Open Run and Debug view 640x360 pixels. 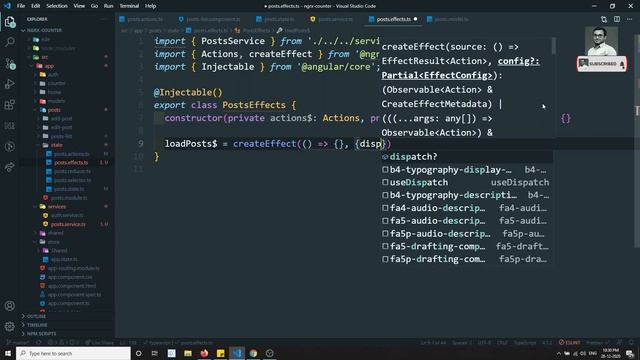point(10,84)
